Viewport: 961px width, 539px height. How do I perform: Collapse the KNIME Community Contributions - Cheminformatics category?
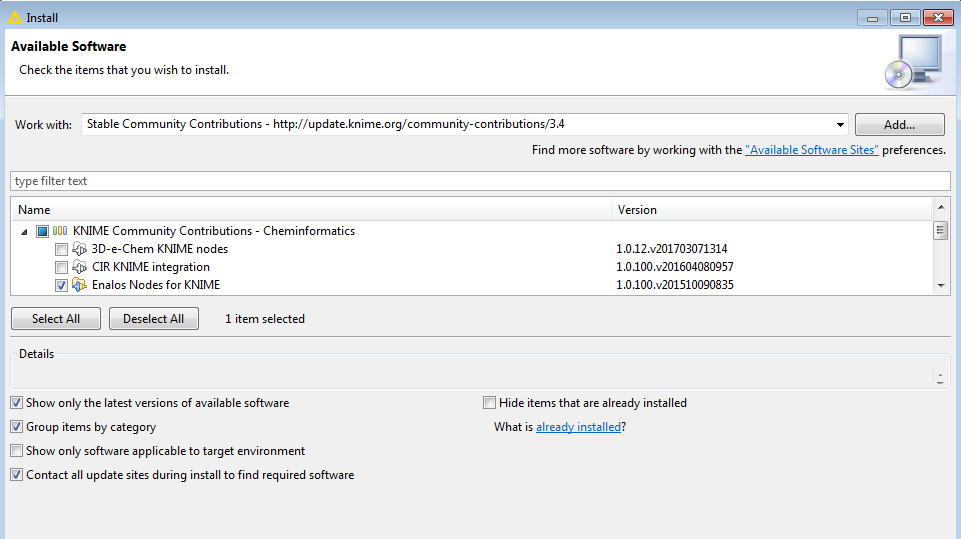pyautogui.click(x=25, y=232)
